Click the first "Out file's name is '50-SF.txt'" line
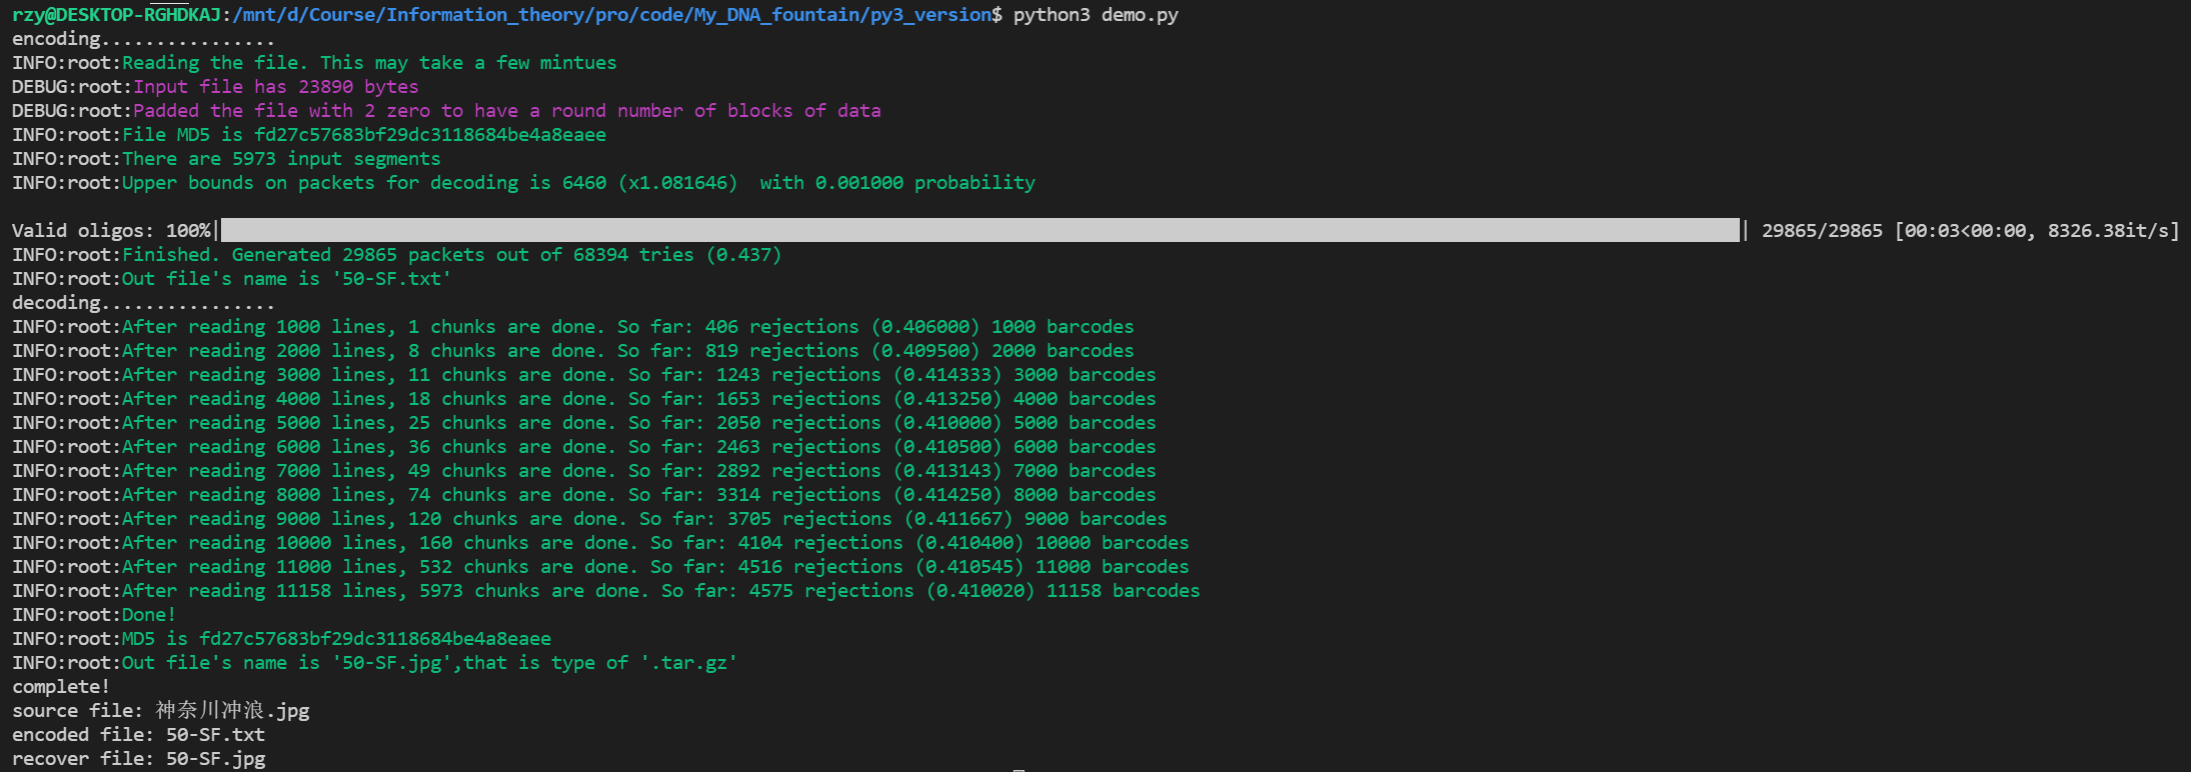 point(232,279)
